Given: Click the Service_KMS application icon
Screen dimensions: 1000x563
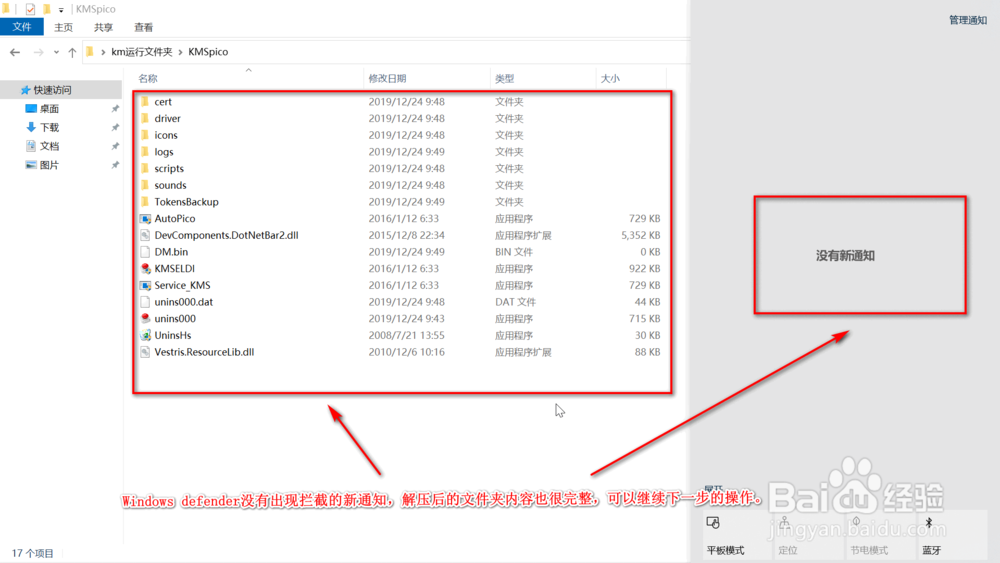Looking at the screenshot, I should 145,285.
